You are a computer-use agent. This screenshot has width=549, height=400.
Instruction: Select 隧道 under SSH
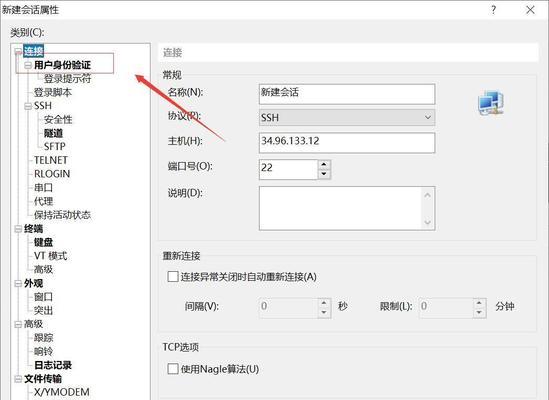click(53, 133)
